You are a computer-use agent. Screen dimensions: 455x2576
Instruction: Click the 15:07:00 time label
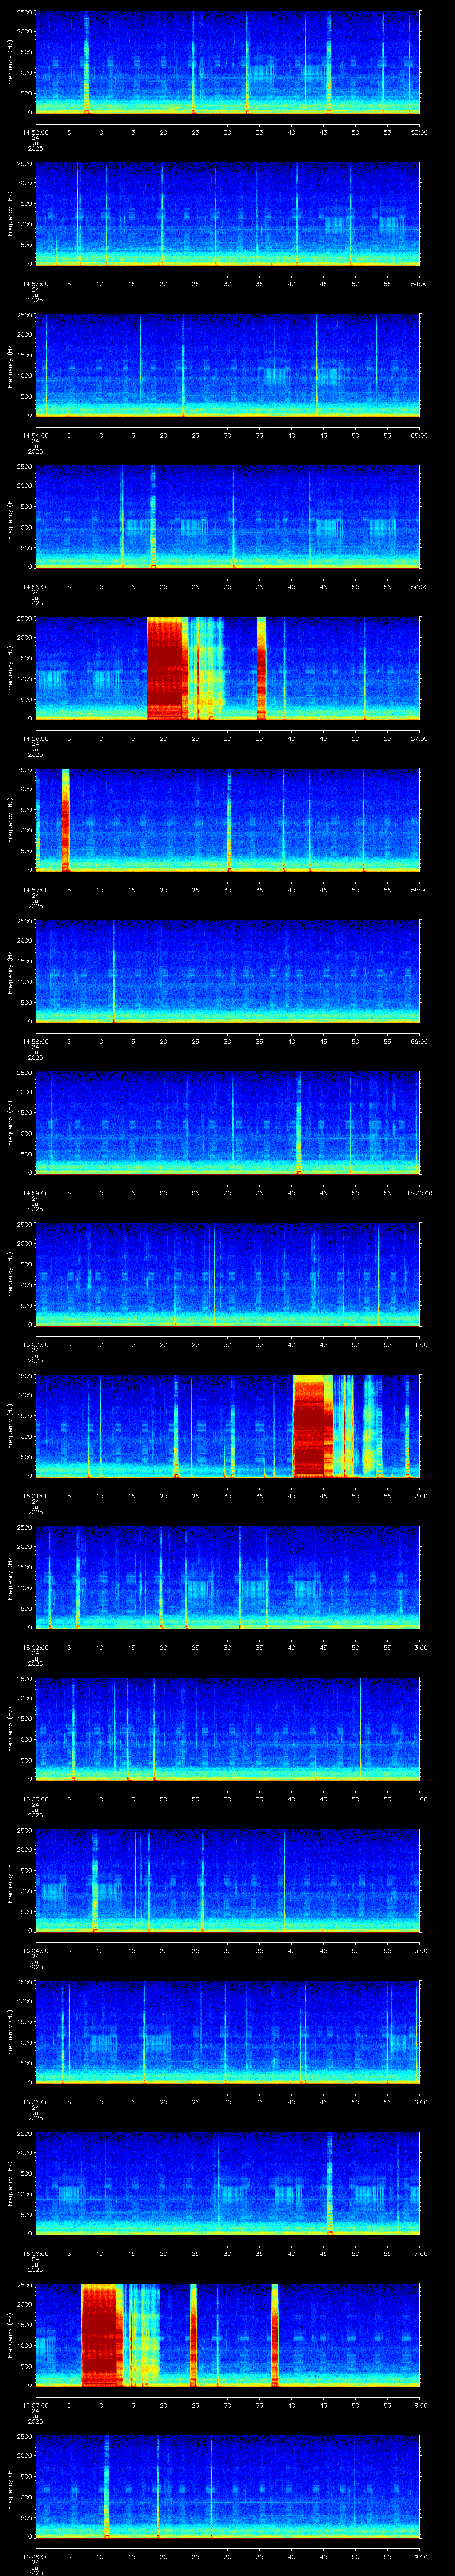click(36, 2405)
